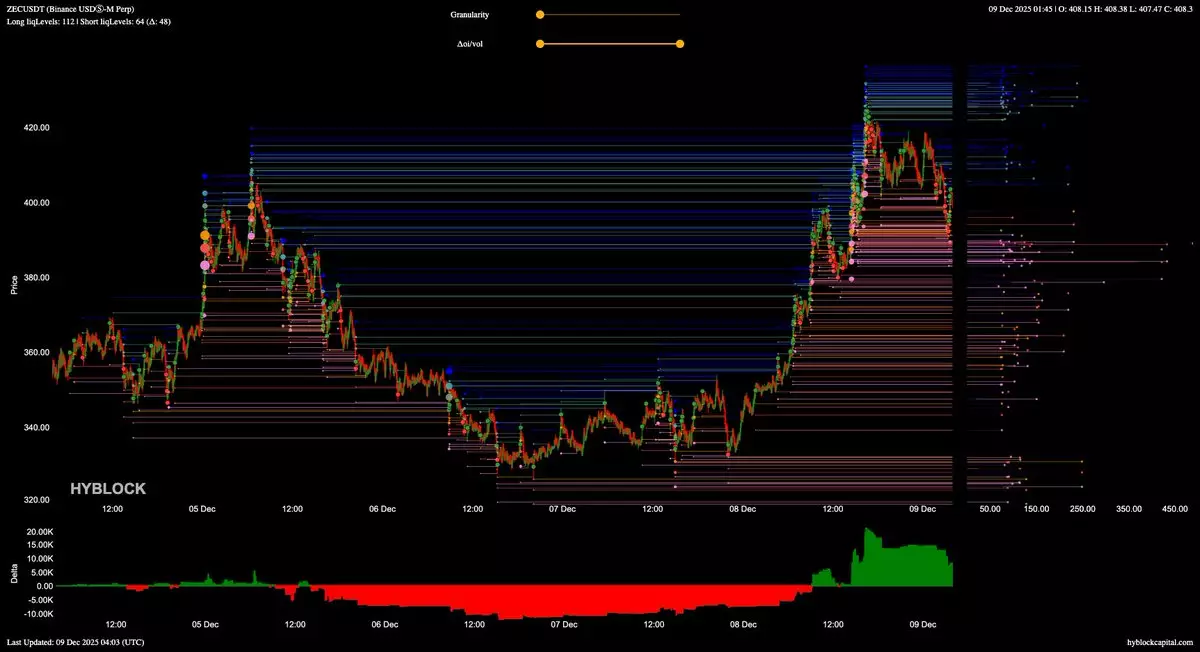Click the topmost blue dot above the orange bubble
The width and height of the screenshot is (1200, 652).
205,176
